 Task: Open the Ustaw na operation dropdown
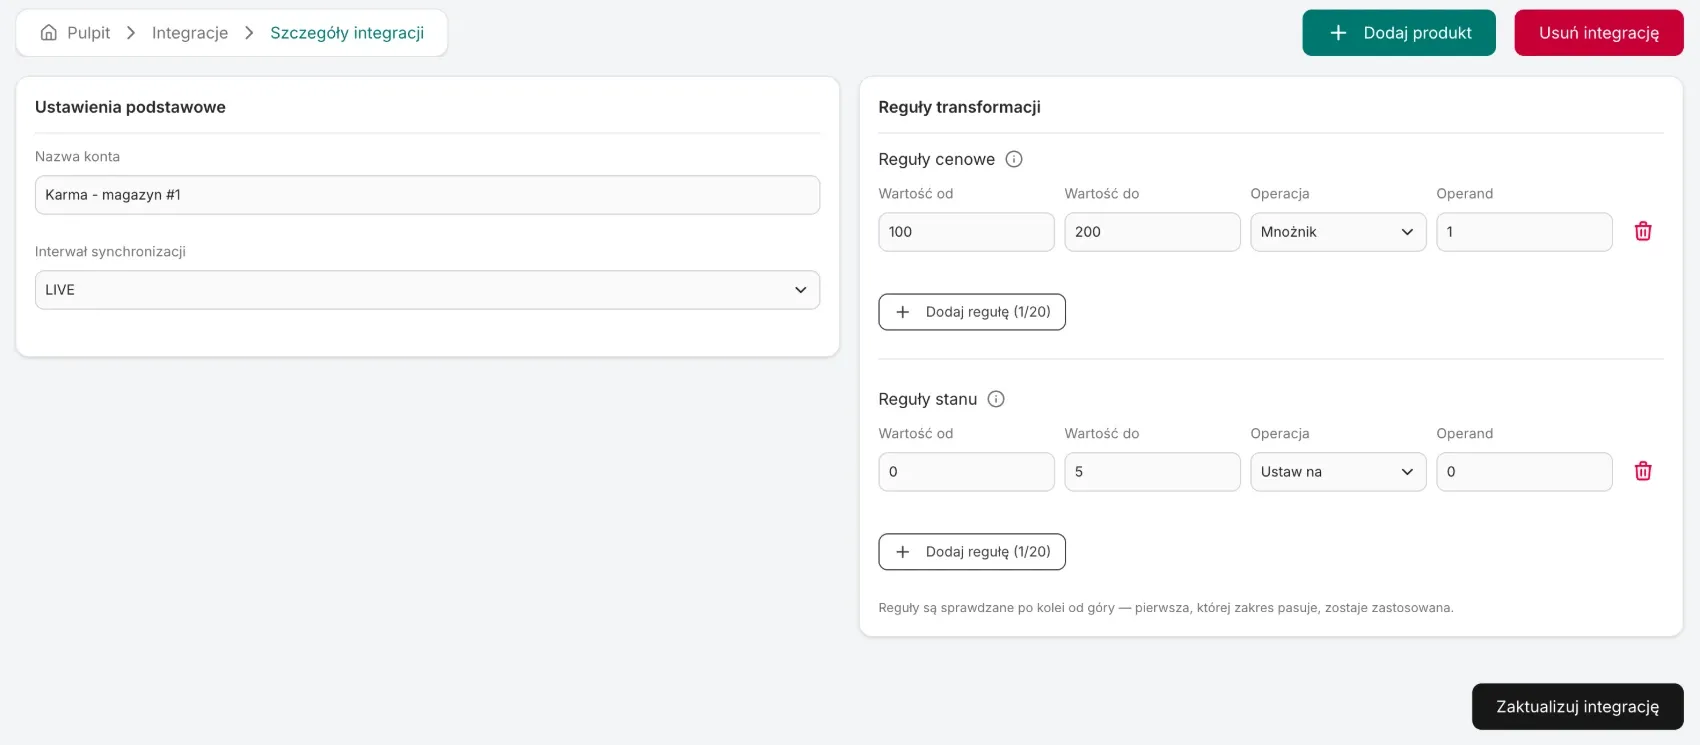[1338, 472]
